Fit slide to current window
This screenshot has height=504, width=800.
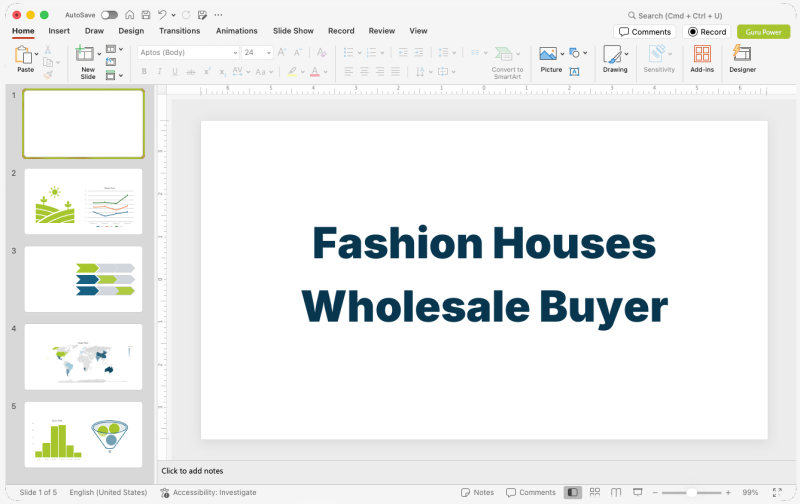pyautogui.click(x=777, y=492)
